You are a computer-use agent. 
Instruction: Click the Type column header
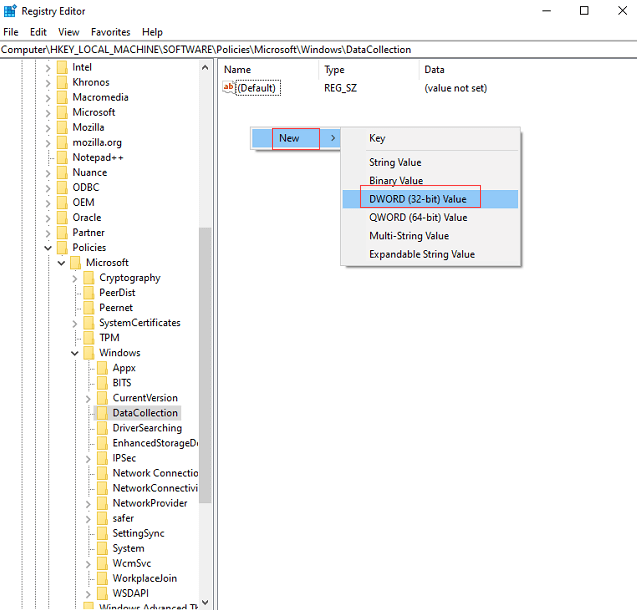pos(369,69)
